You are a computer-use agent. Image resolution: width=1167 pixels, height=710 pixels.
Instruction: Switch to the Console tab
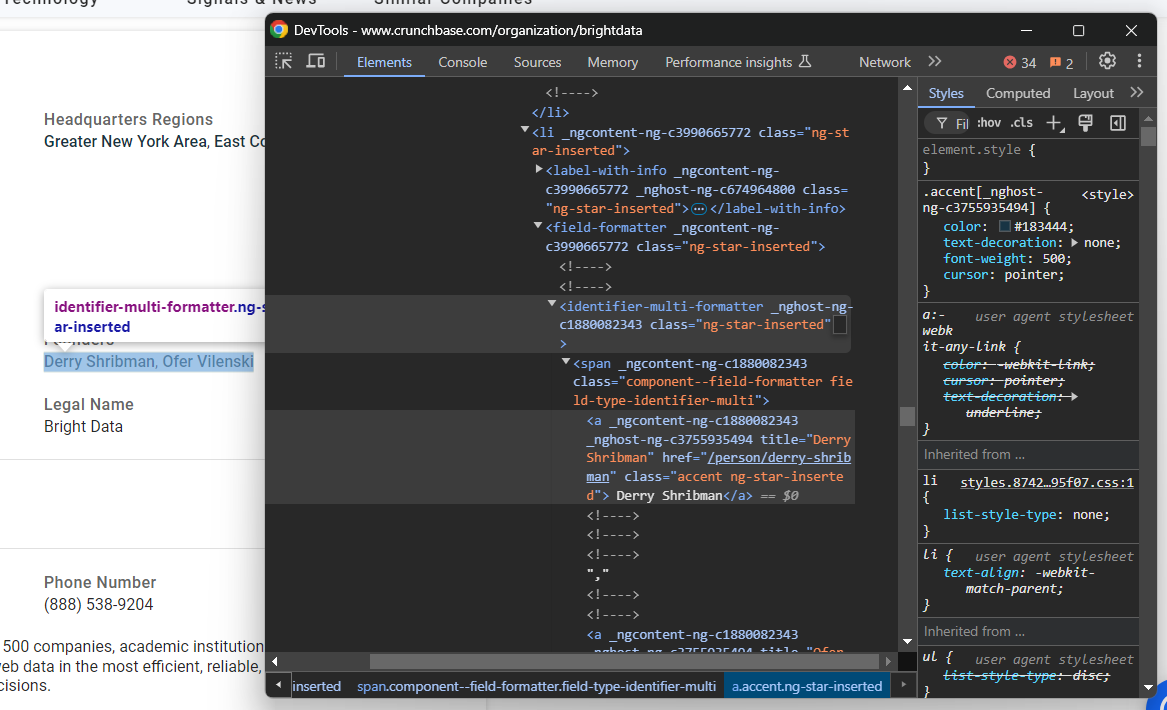click(x=462, y=62)
